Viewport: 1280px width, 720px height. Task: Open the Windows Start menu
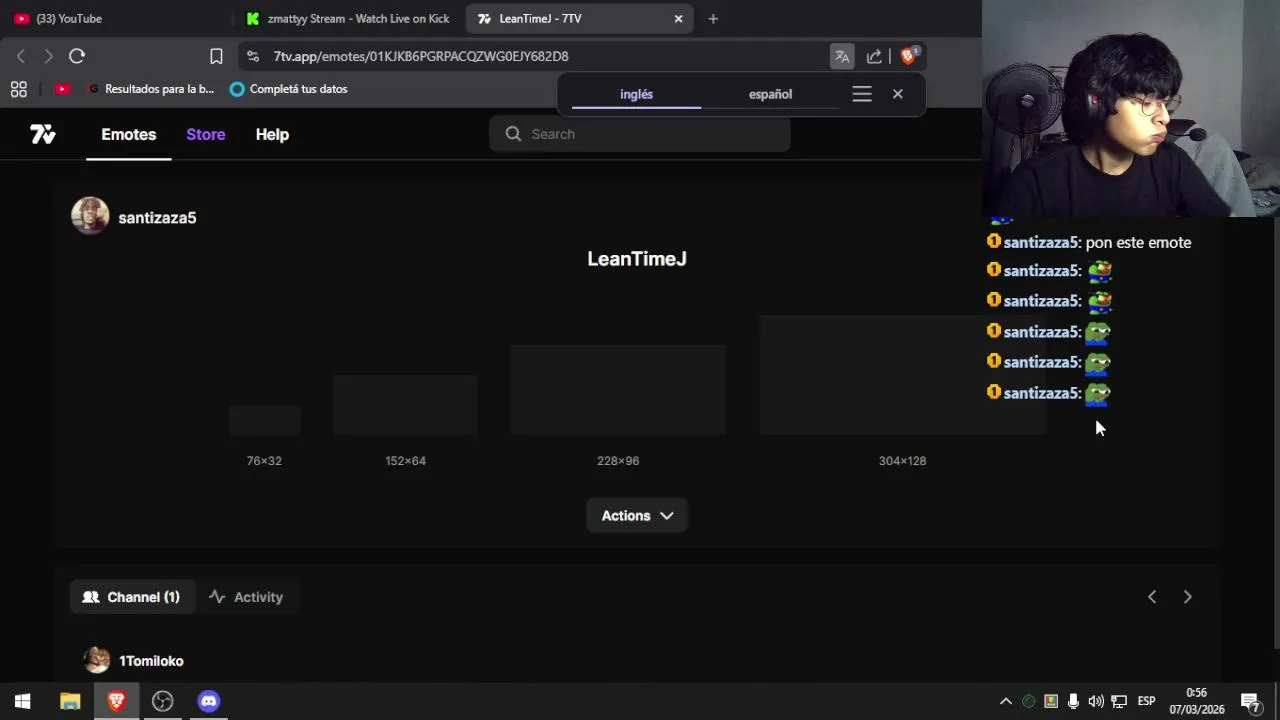pos(22,701)
